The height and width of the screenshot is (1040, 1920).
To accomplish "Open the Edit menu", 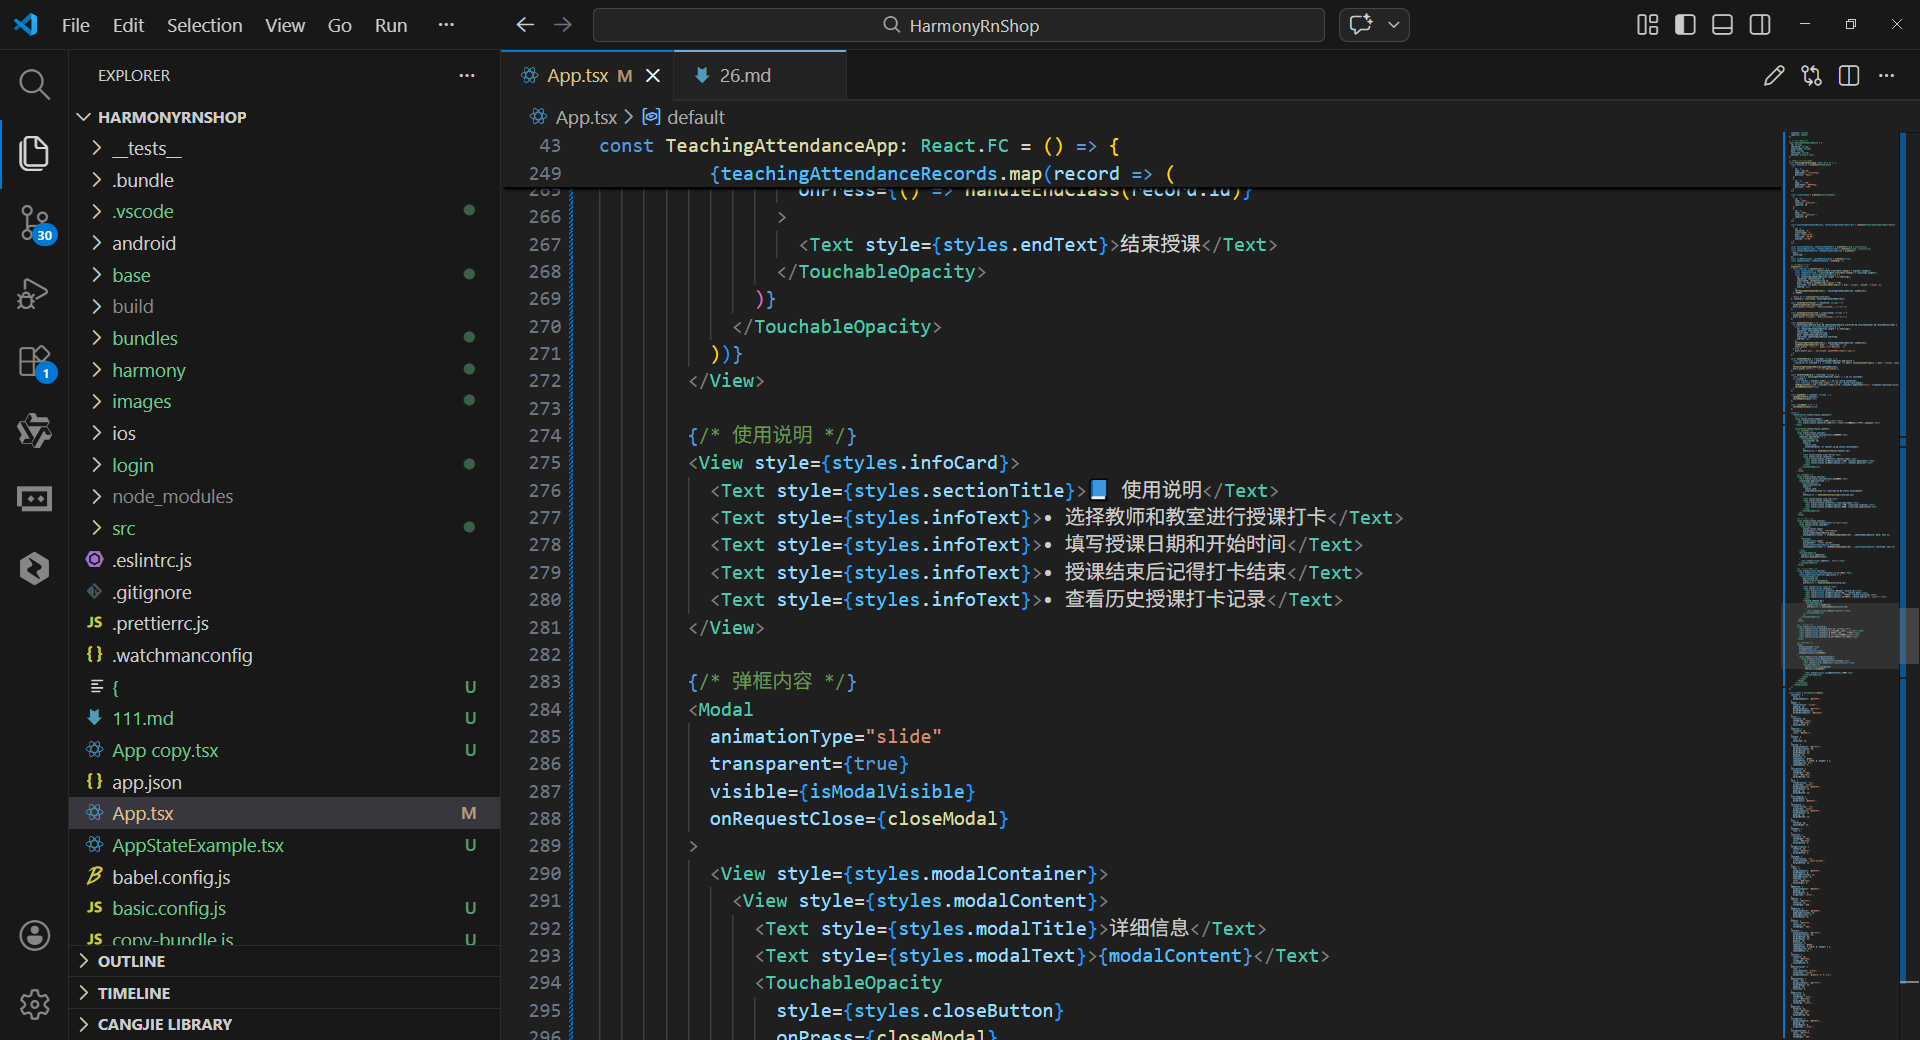I will [128, 25].
